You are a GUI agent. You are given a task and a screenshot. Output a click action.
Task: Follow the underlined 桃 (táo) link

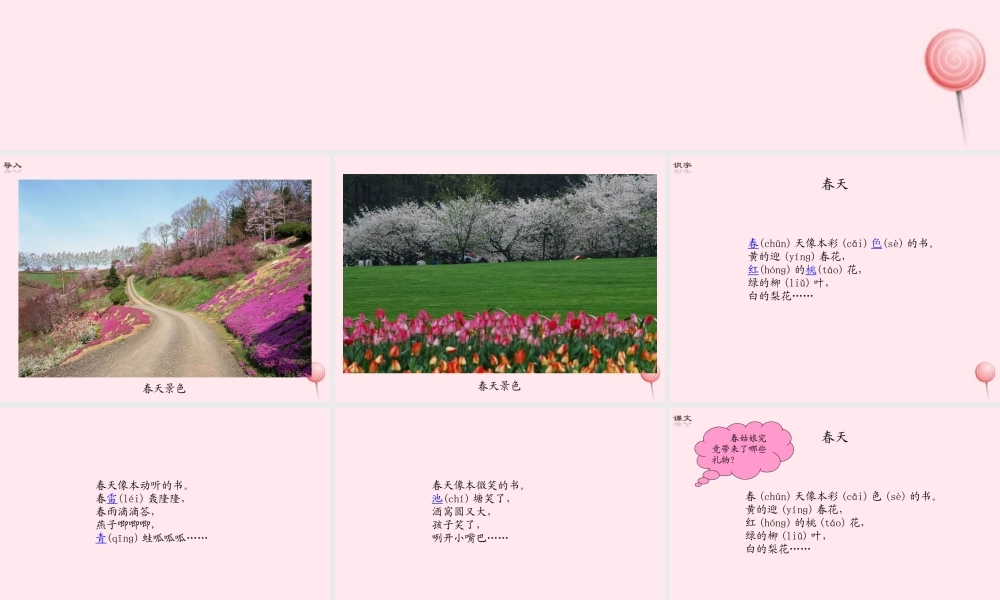[x=811, y=270]
